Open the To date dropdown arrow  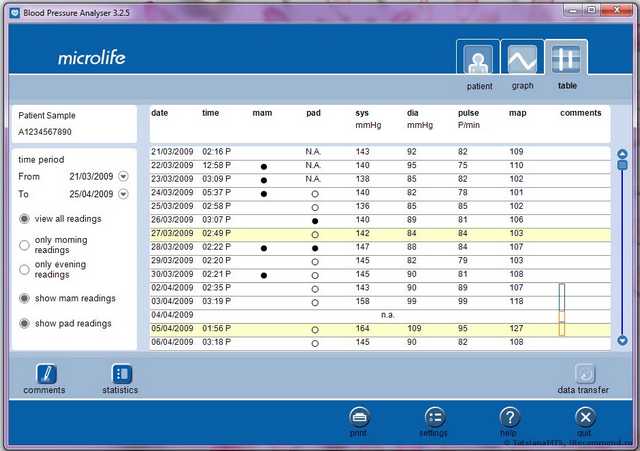(x=123, y=194)
